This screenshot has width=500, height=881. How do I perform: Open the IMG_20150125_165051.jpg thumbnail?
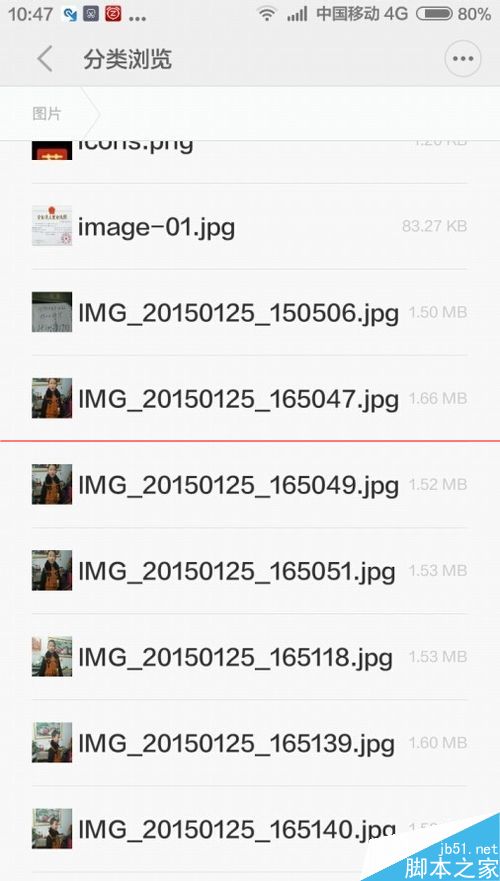(52, 570)
